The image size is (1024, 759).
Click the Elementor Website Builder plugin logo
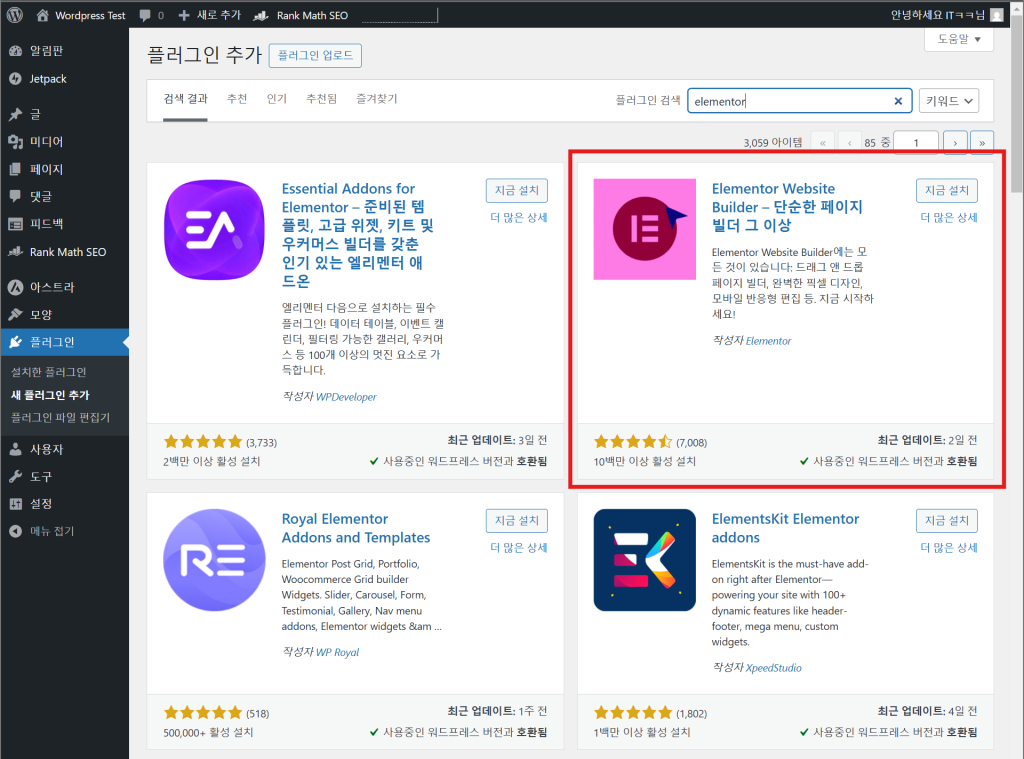point(645,229)
